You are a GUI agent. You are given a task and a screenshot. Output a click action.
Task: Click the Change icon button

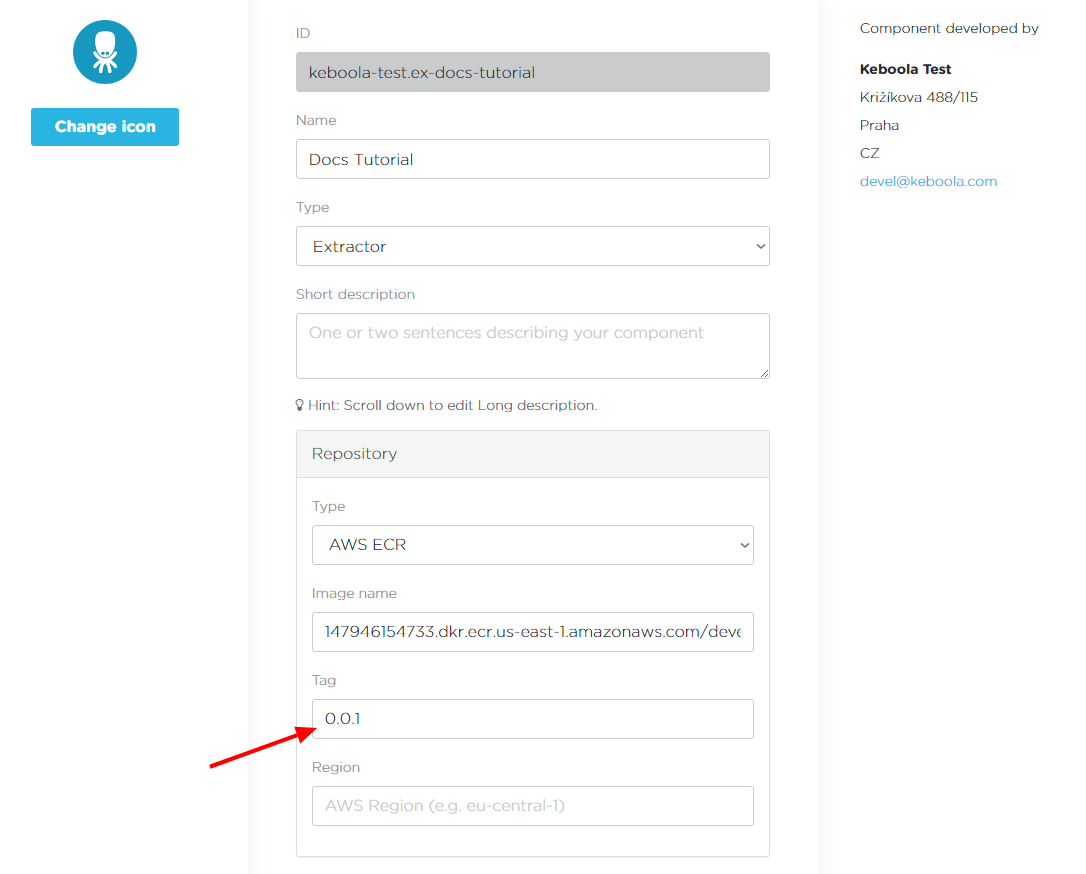pos(105,127)
